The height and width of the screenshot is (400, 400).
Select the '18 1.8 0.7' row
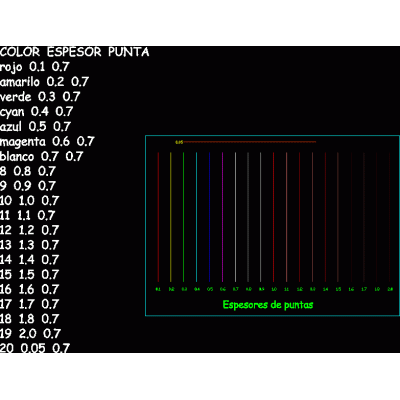(30, 319)
